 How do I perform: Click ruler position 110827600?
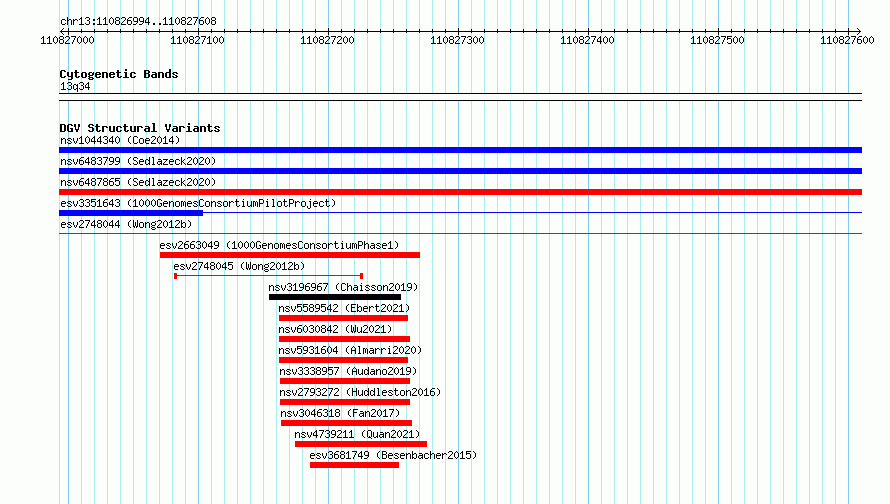[x=847, y=40]
